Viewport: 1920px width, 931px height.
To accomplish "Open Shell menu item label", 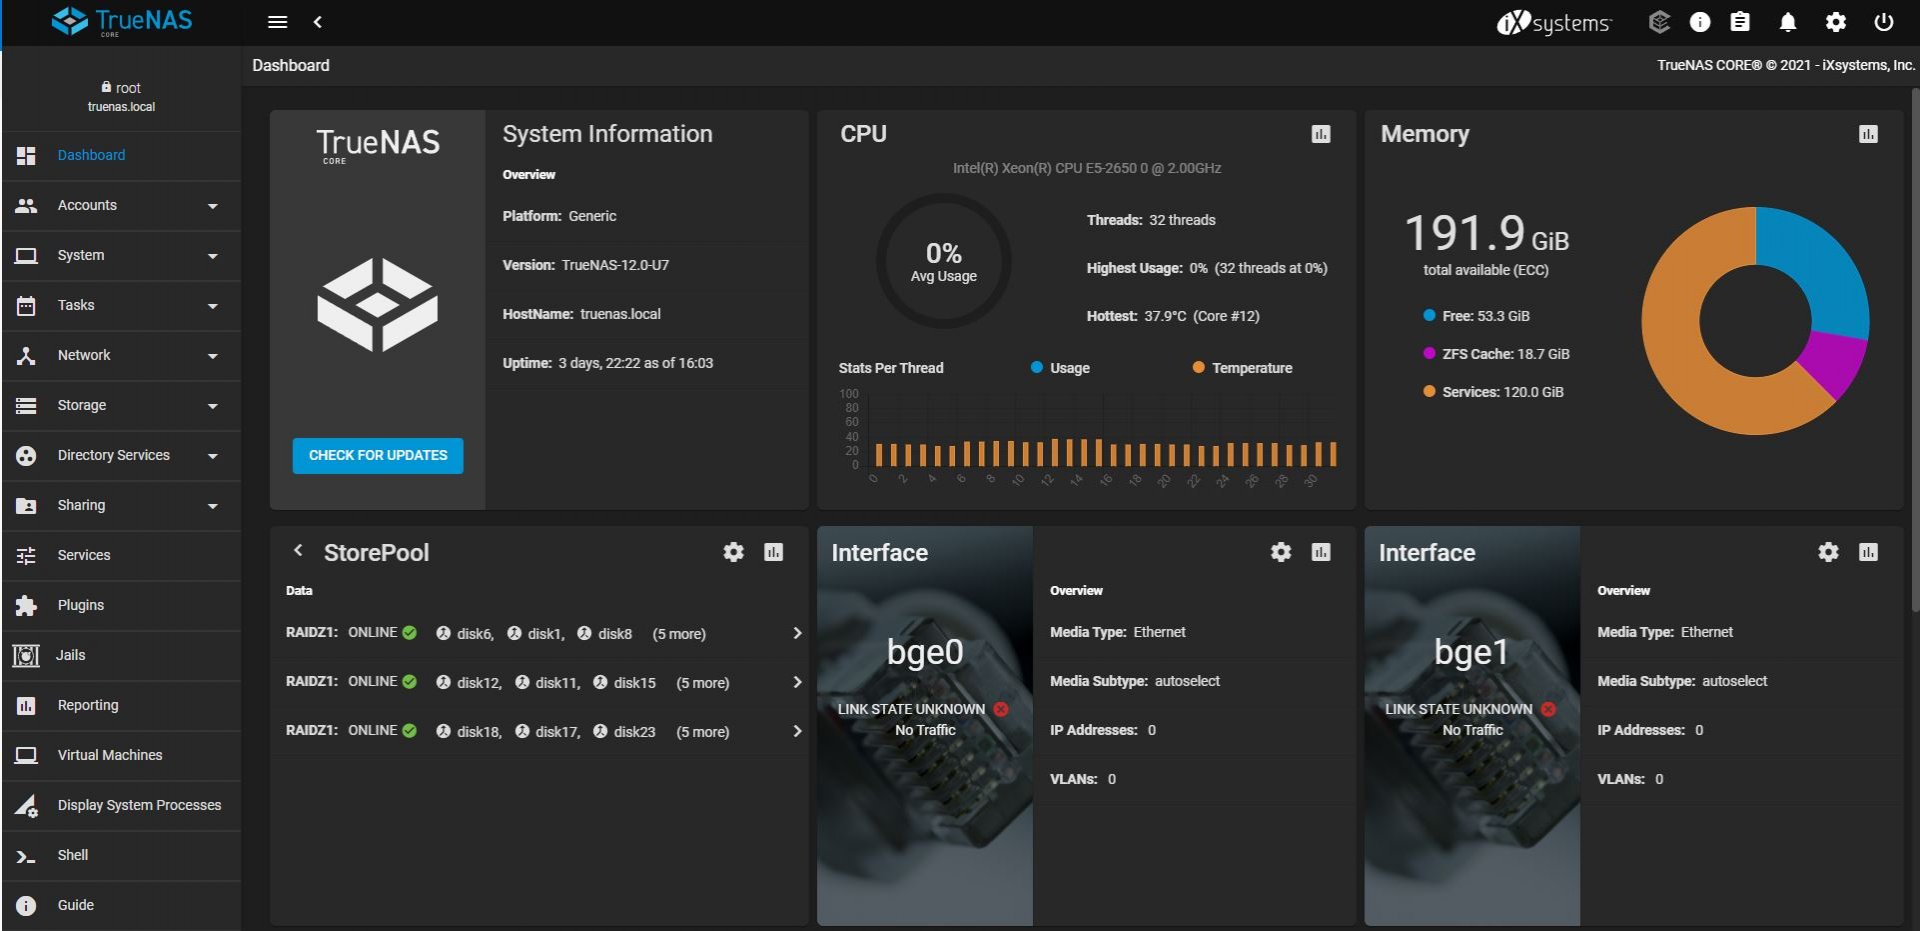I will pyautogui.click(x=73, y=855).
